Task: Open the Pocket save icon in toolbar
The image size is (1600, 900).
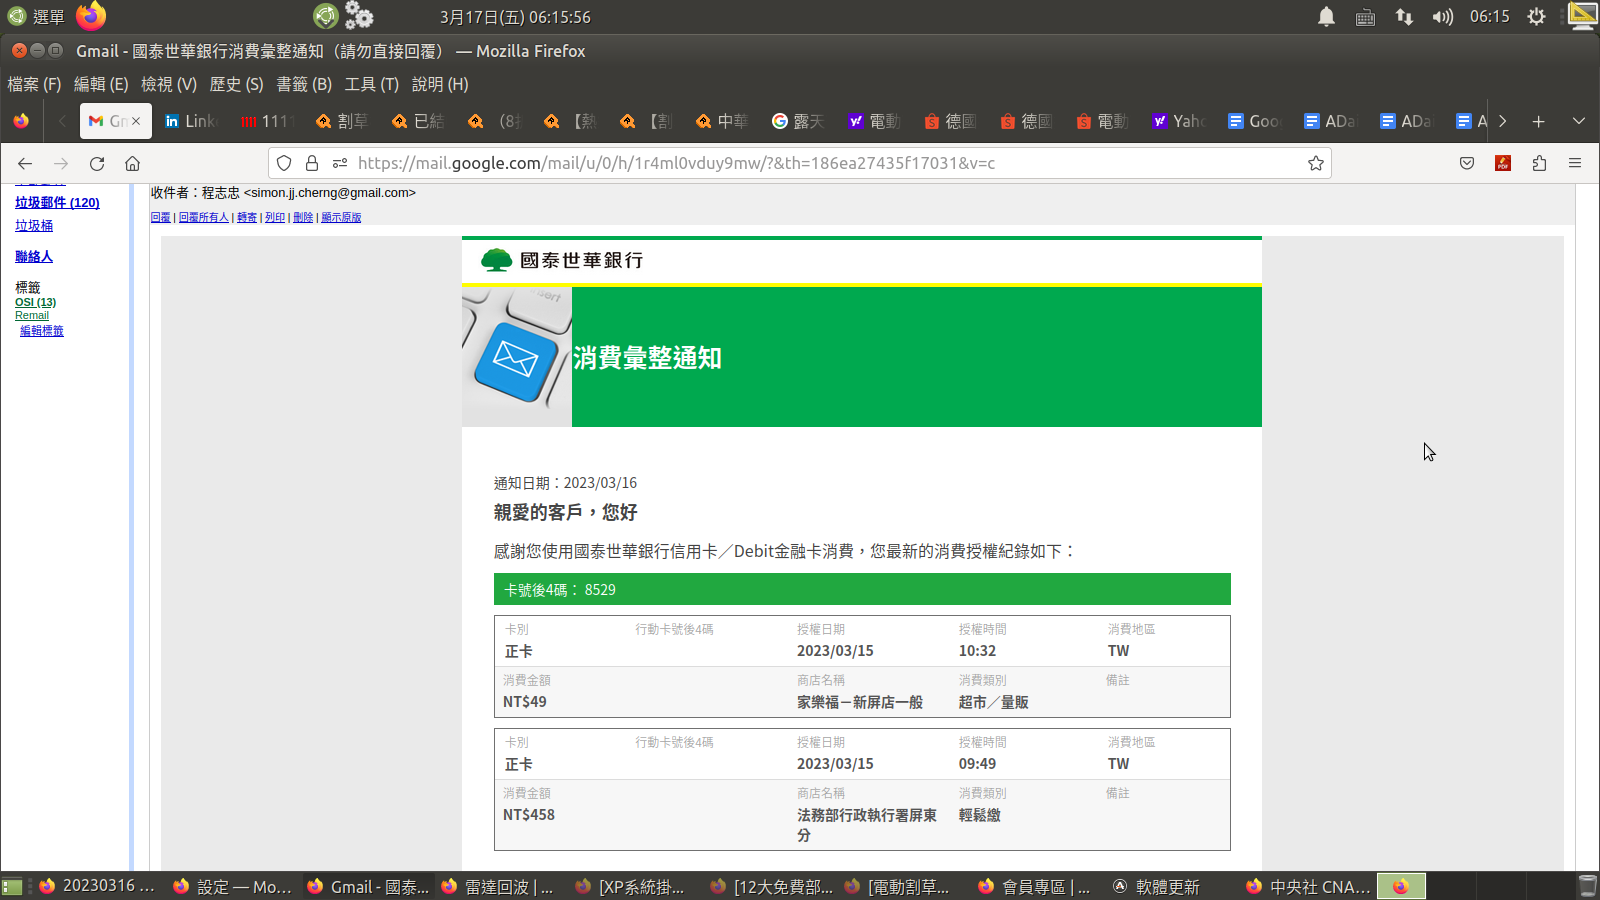Action: [x=1467, y=163]
